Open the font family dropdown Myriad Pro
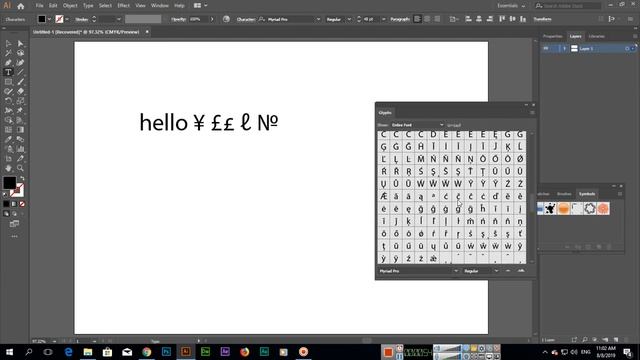Screen dimensions: 640x360 pos(318,19)
